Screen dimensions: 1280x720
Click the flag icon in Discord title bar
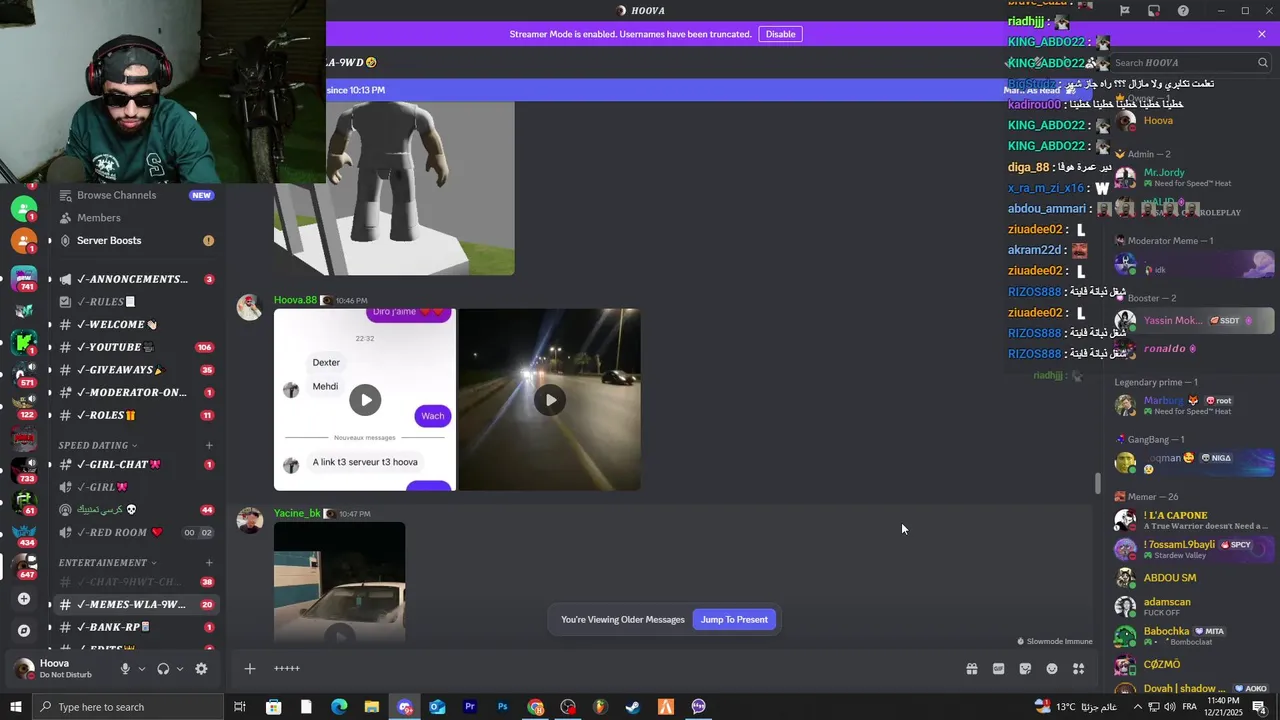coord(1125,11)
